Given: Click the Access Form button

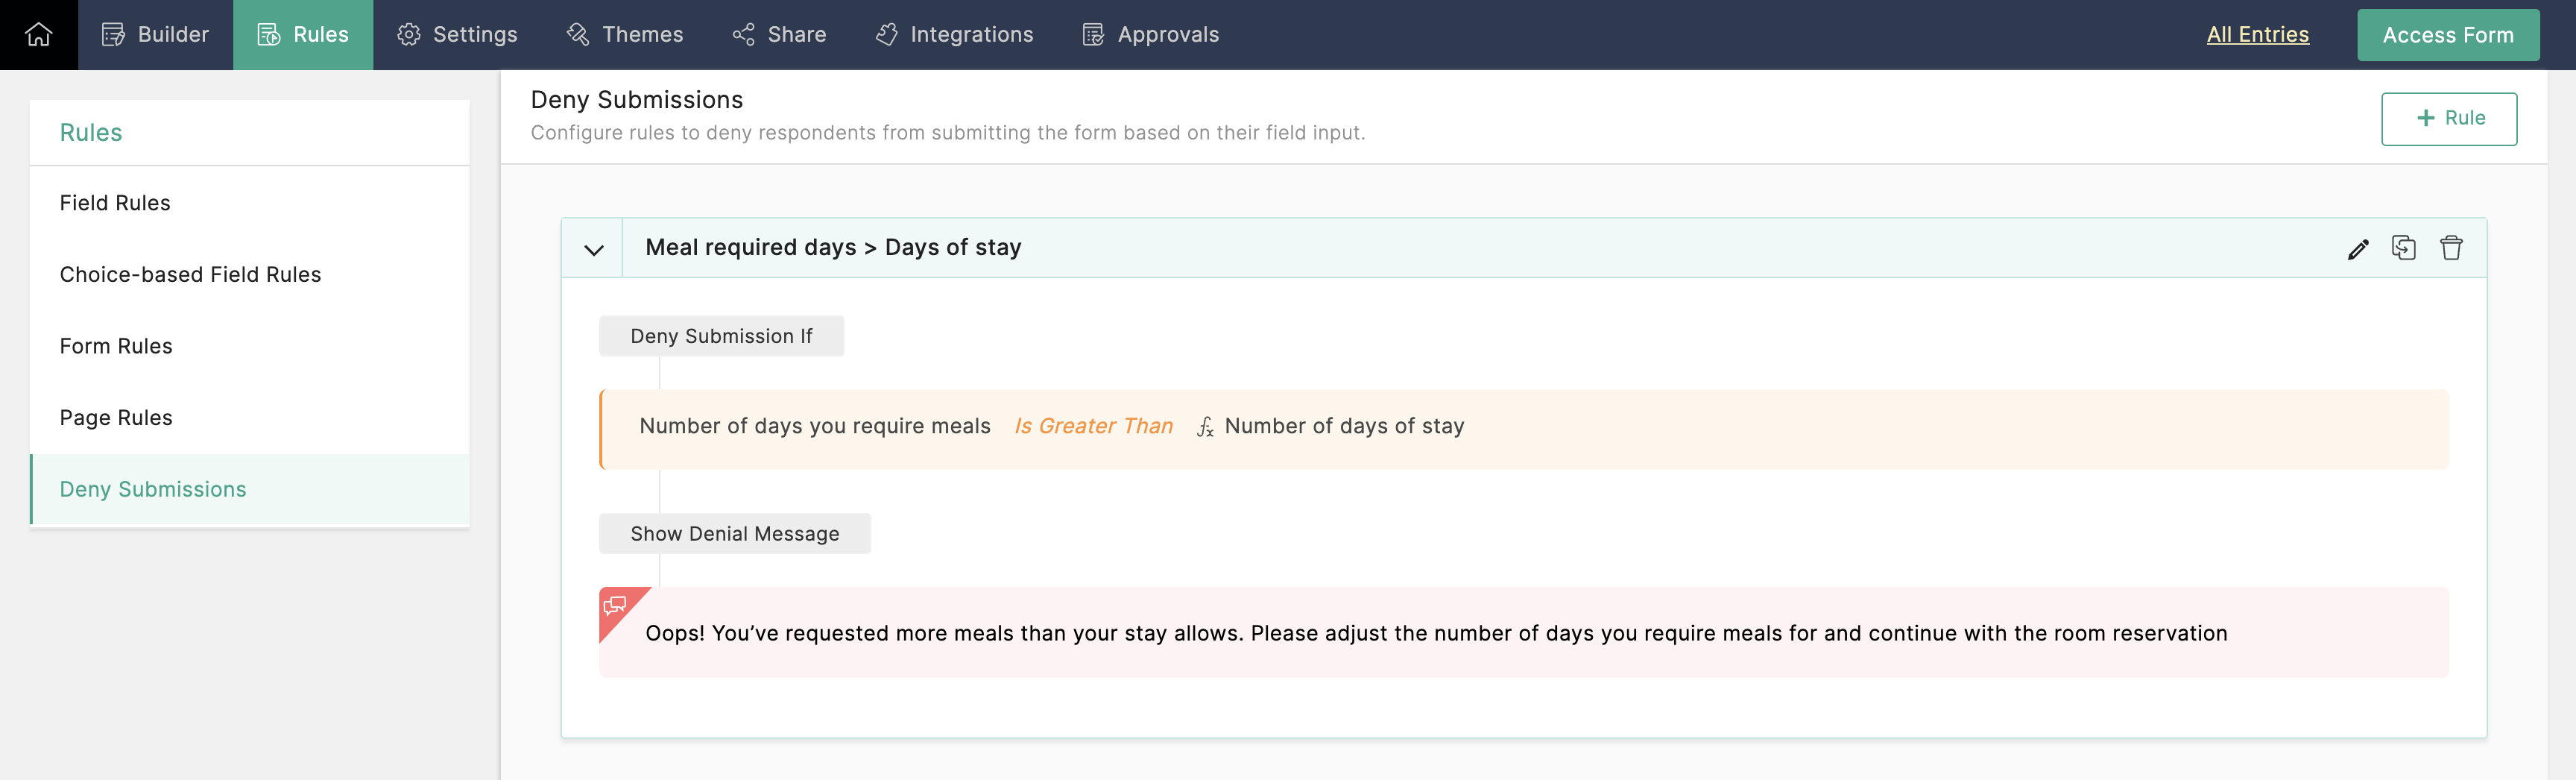Looking at the screenshot, I should (x=2447, y=35).
